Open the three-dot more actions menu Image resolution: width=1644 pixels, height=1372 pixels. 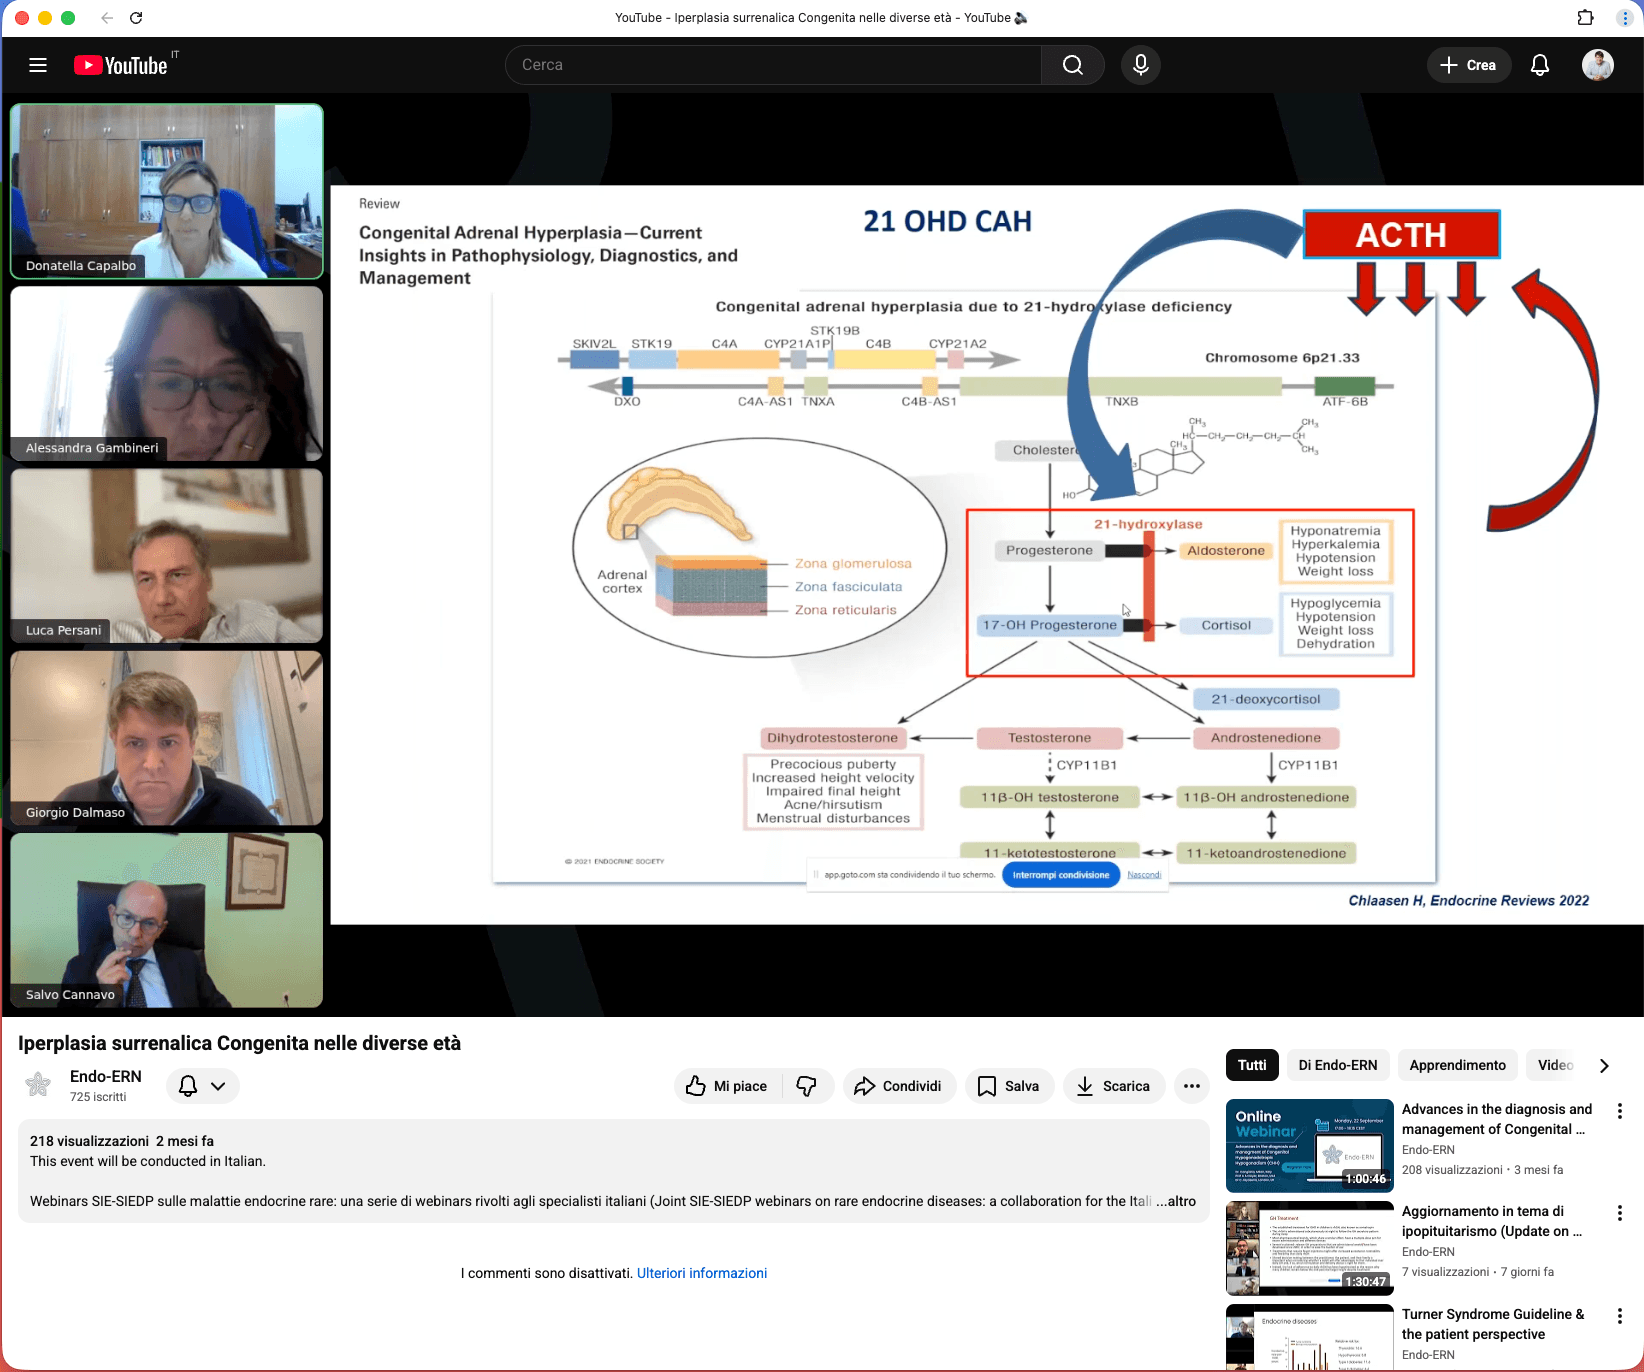(x=1192, y=1086)
